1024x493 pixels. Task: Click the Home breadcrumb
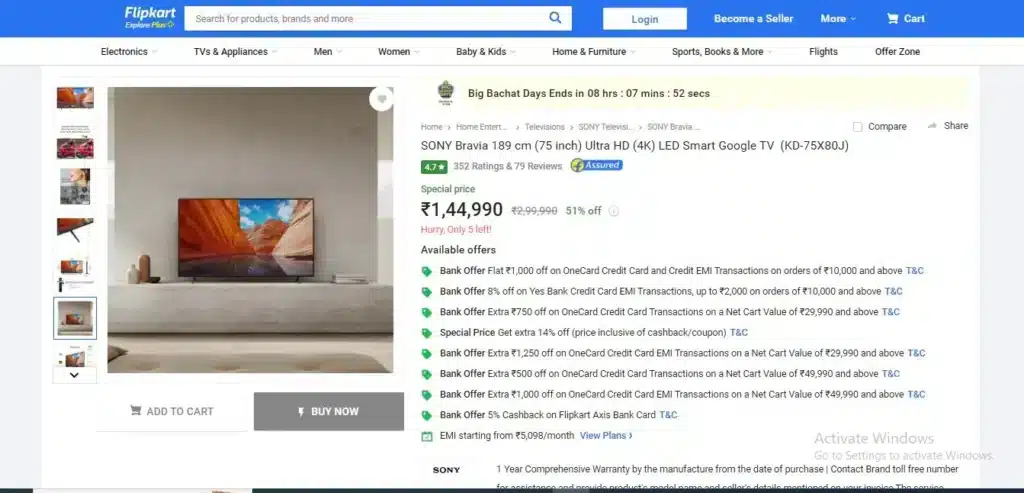point(431,127)
